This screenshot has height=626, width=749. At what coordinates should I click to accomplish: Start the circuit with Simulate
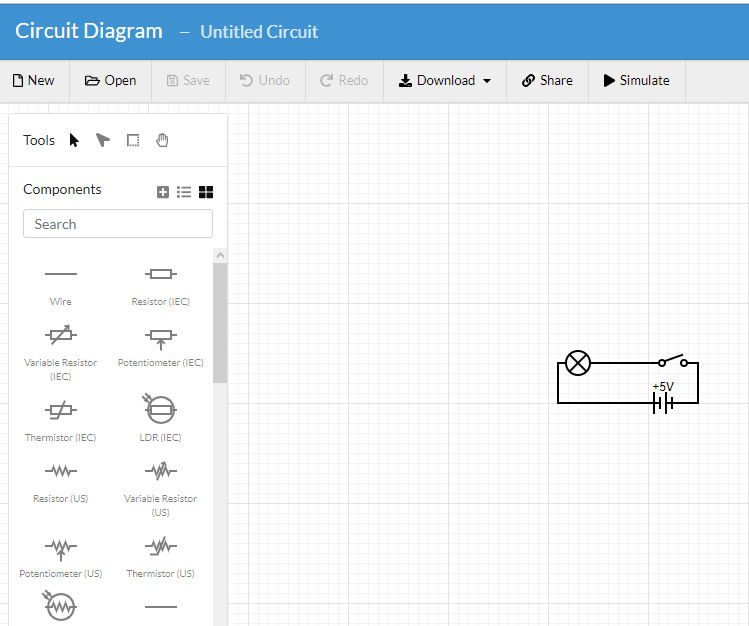point(637,80)
